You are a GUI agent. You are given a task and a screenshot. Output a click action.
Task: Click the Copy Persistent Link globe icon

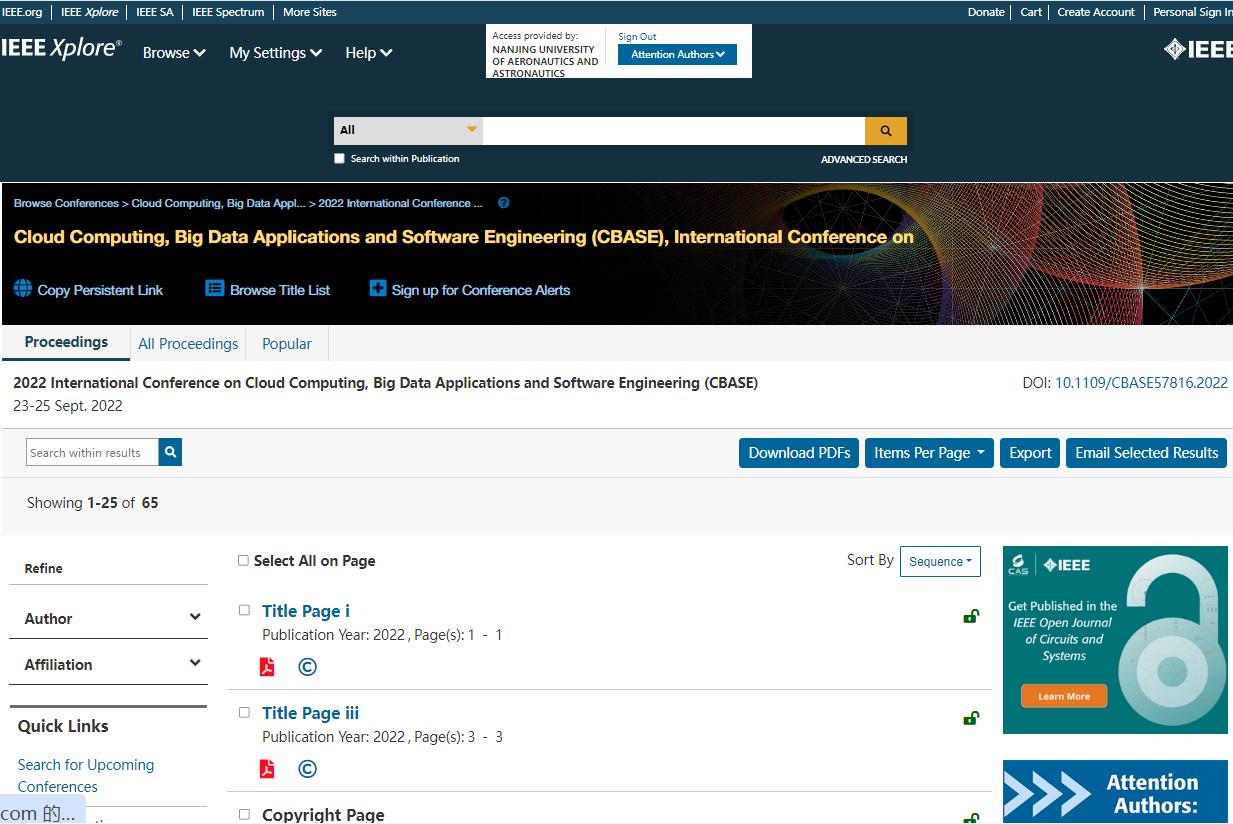(x=23, y=289)
